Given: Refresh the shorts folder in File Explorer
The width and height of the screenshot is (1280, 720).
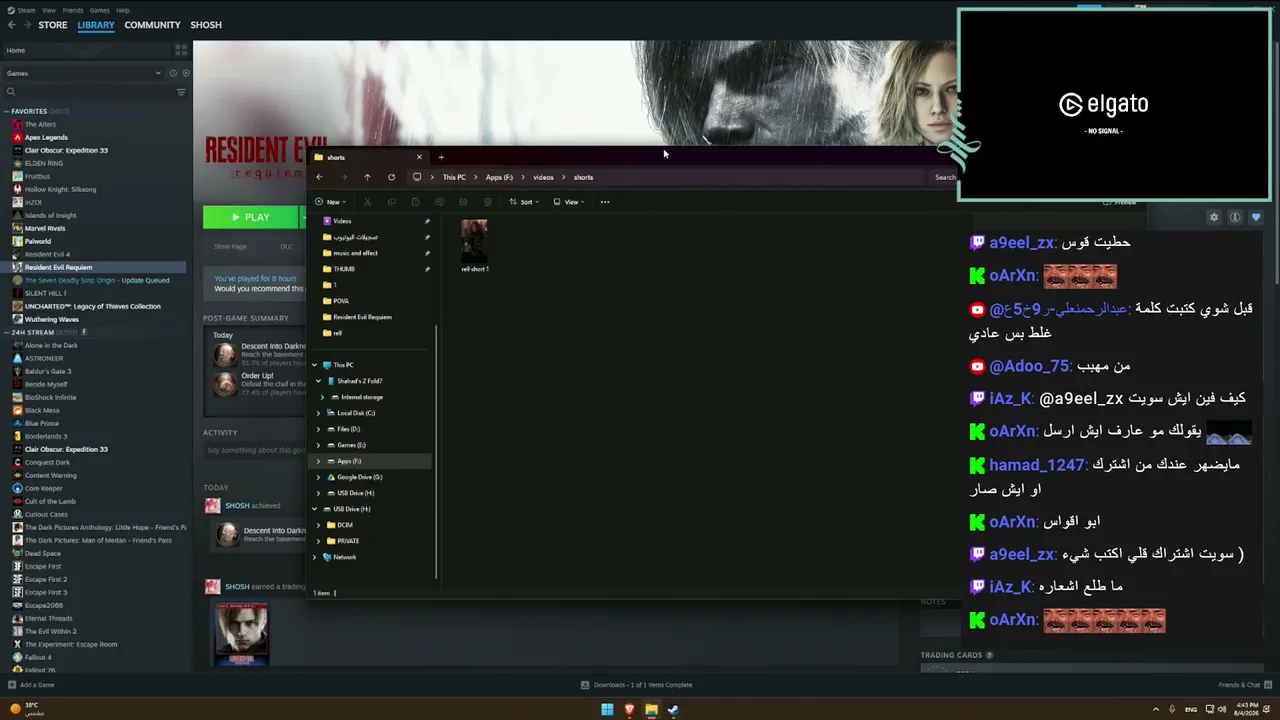Looking at the screenshot, I should 391,177.
